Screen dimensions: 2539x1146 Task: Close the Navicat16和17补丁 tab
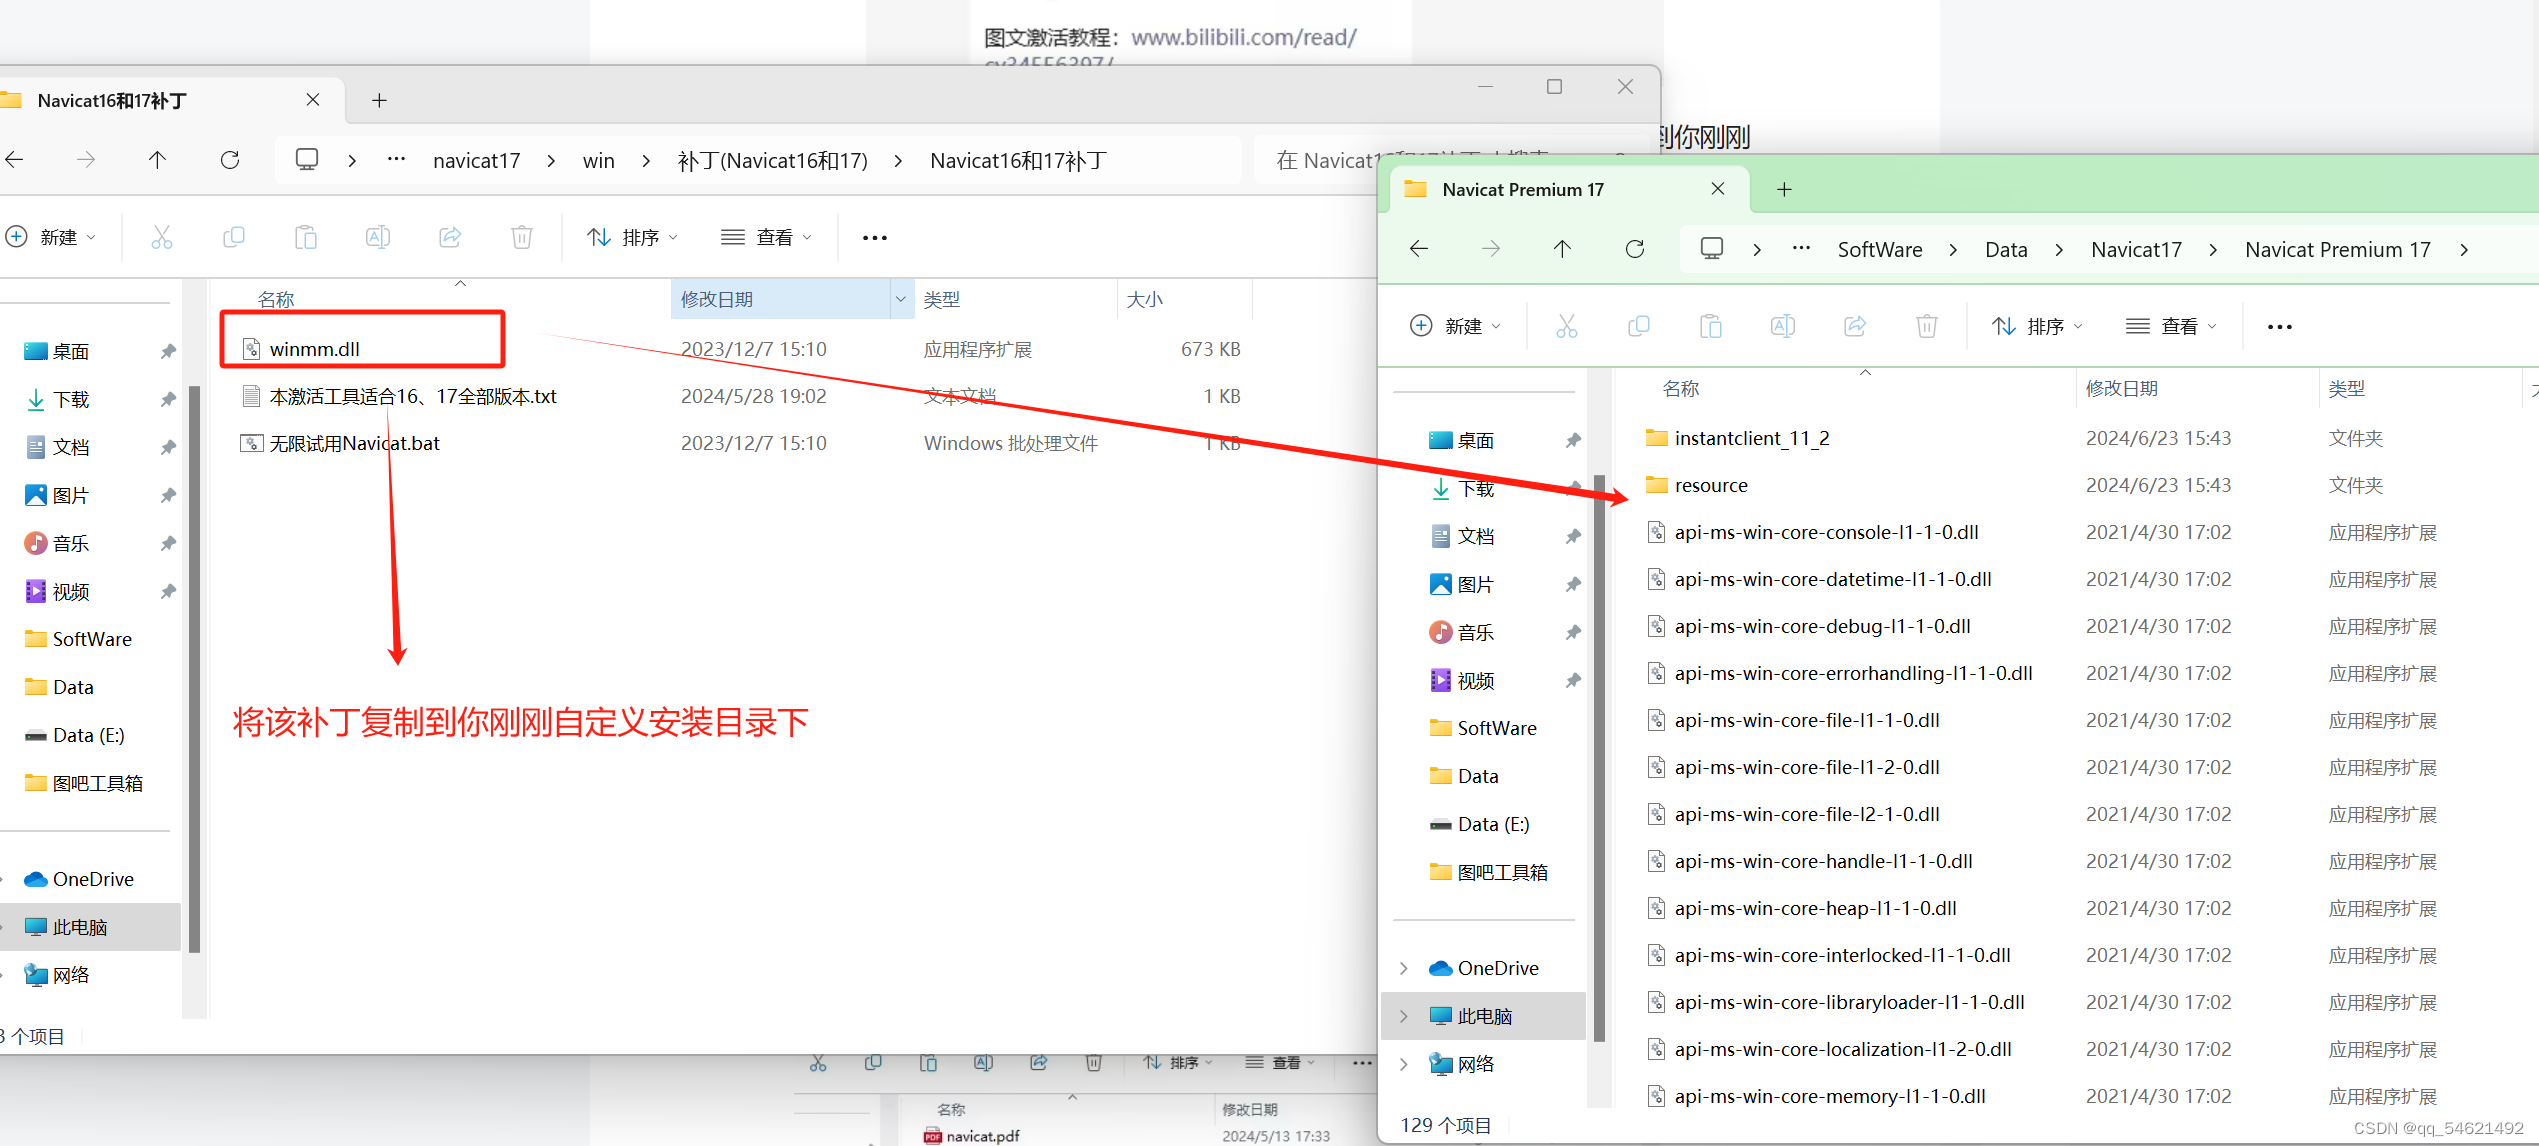313,100
